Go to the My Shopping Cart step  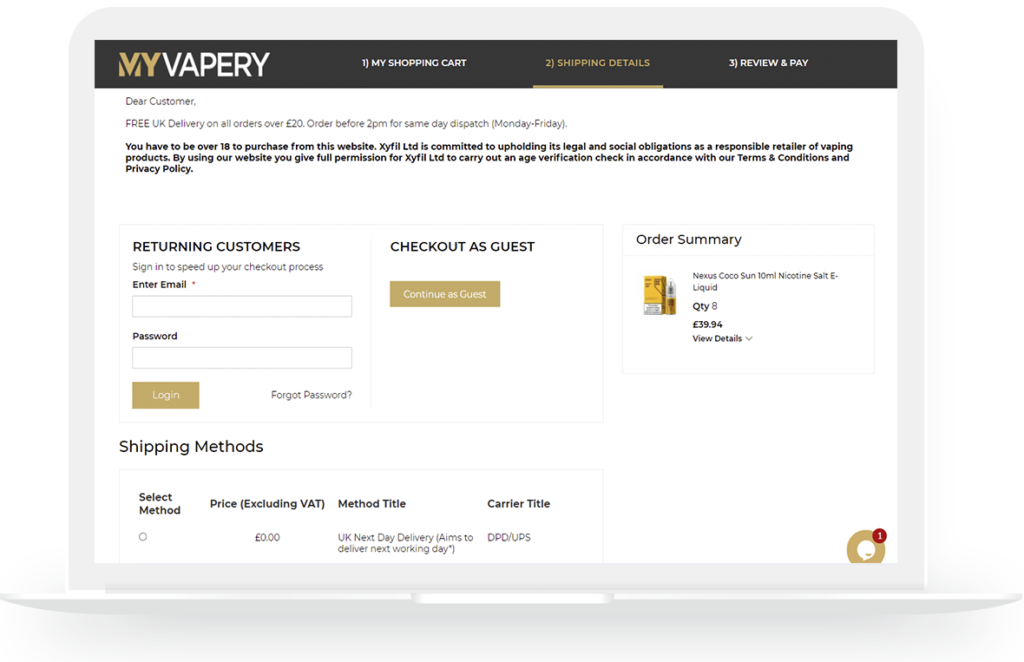click(x=414, y=63)
